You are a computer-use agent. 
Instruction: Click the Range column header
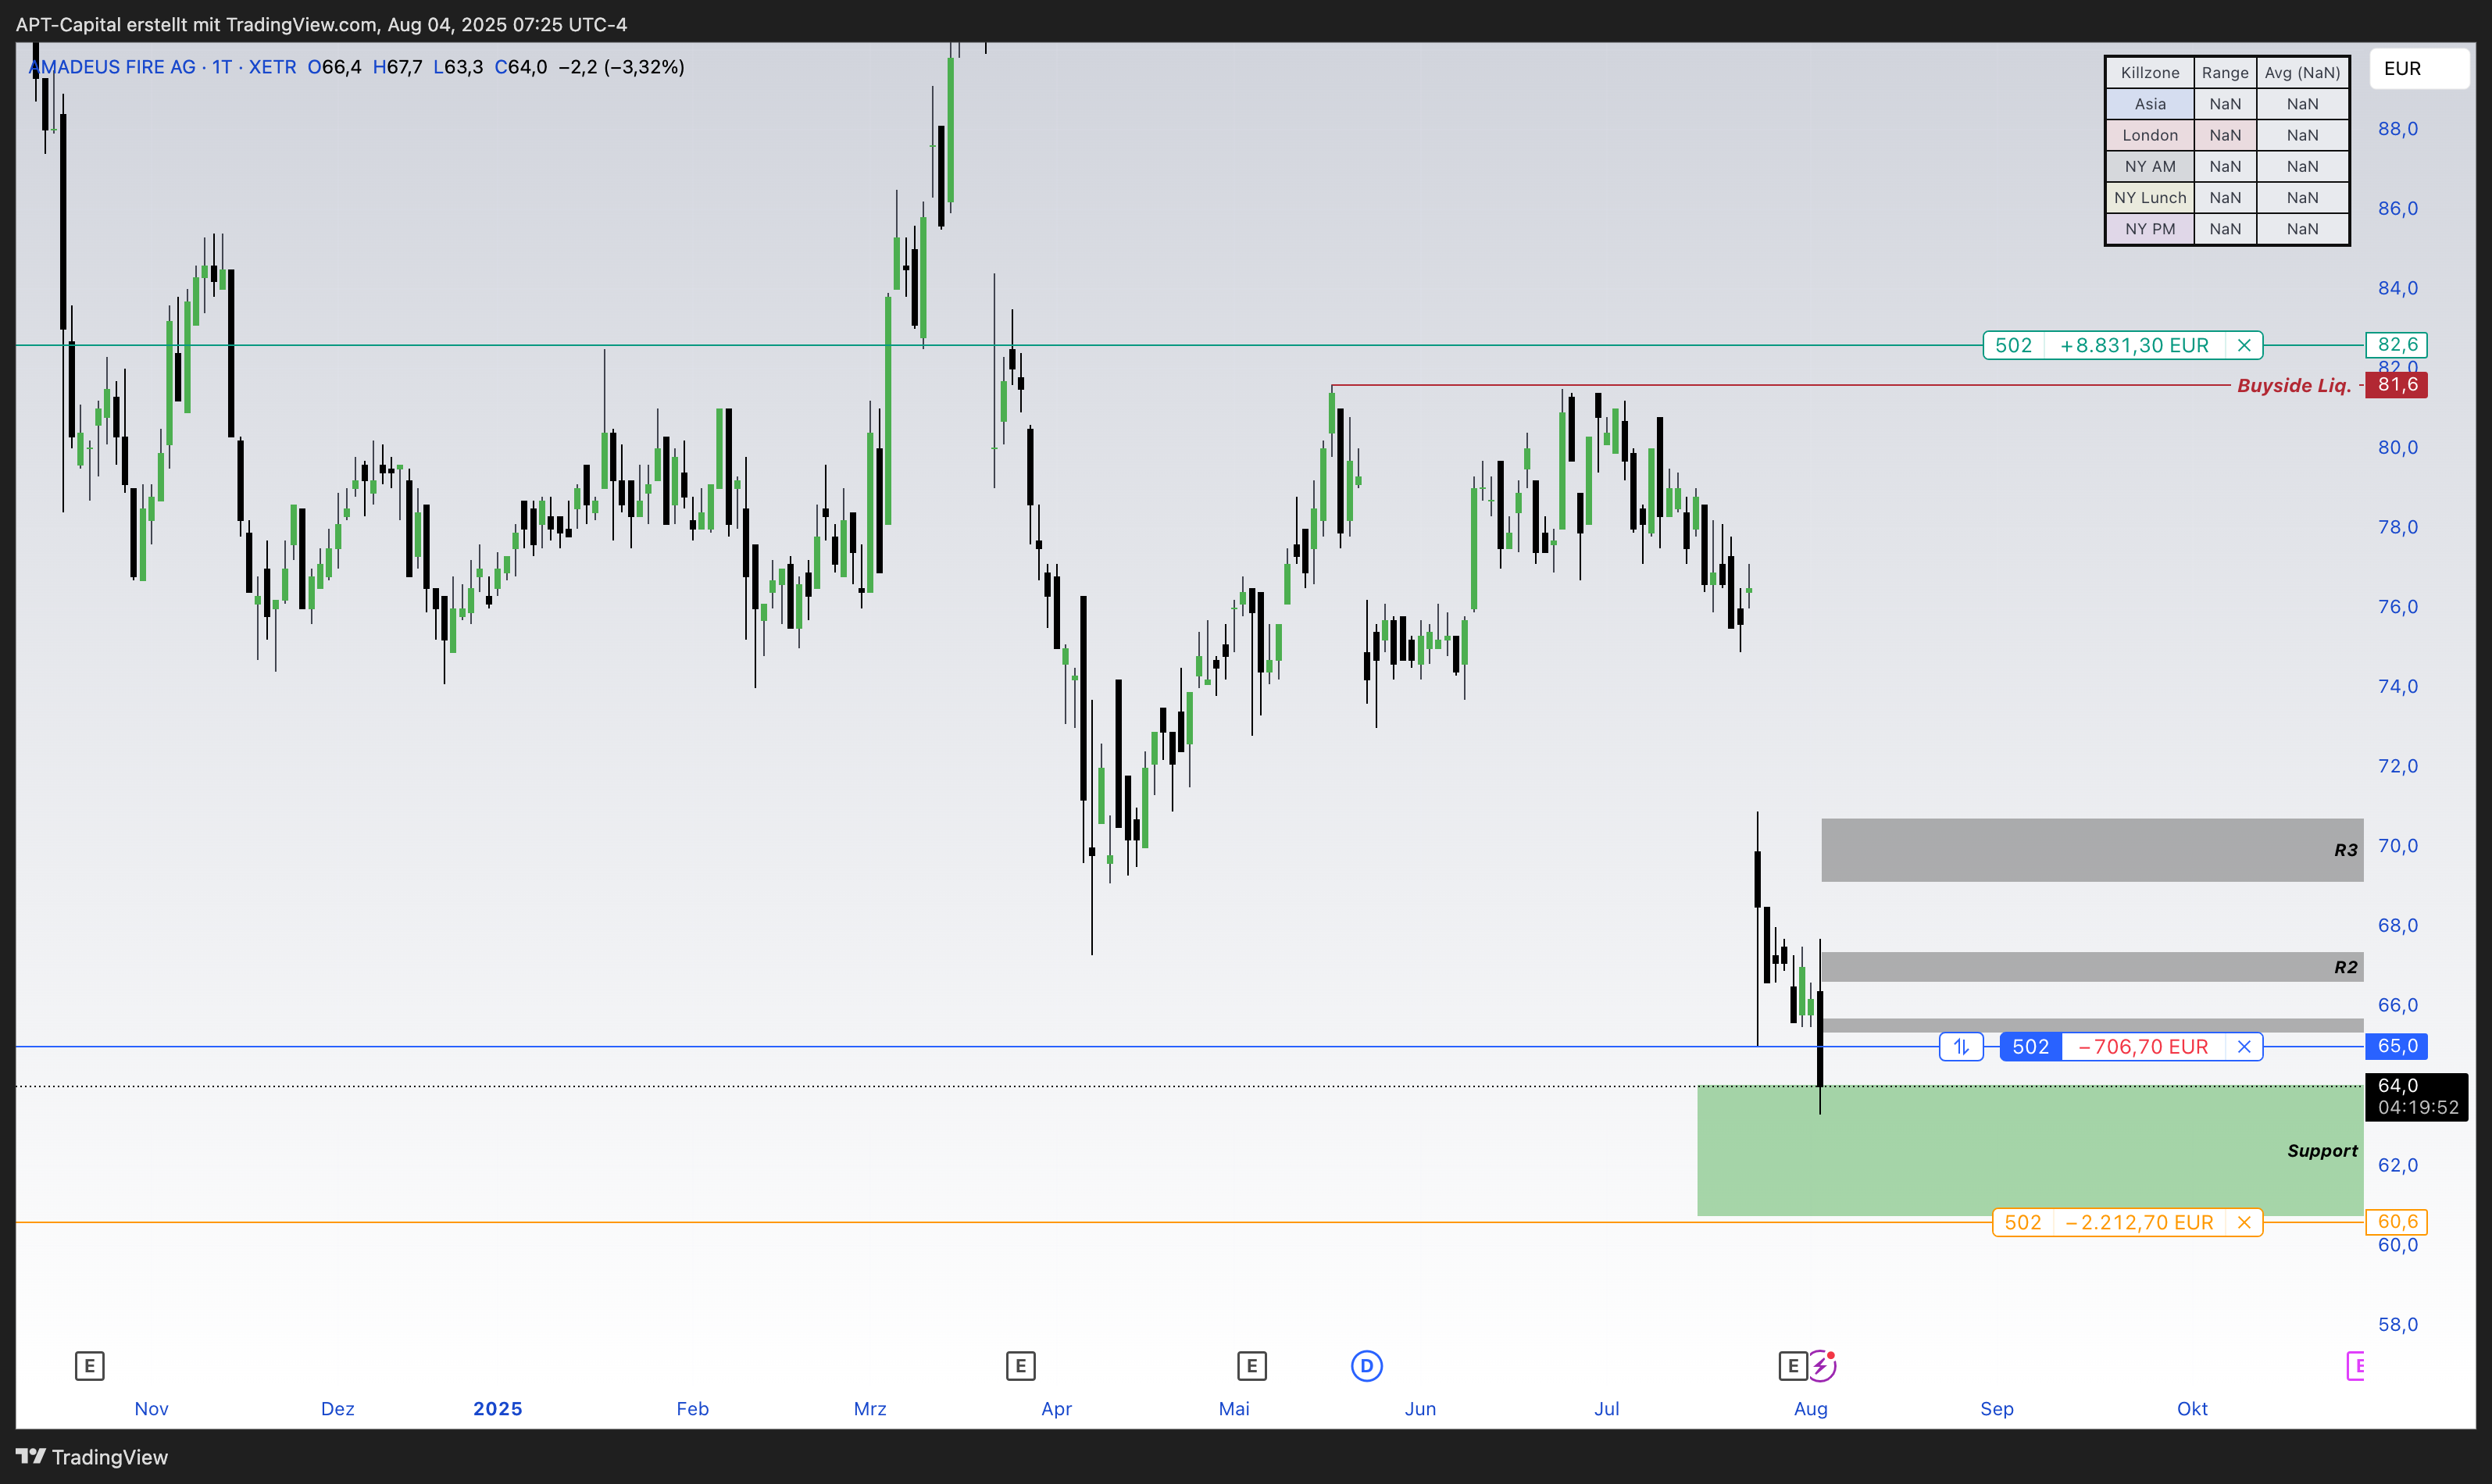2225,72
